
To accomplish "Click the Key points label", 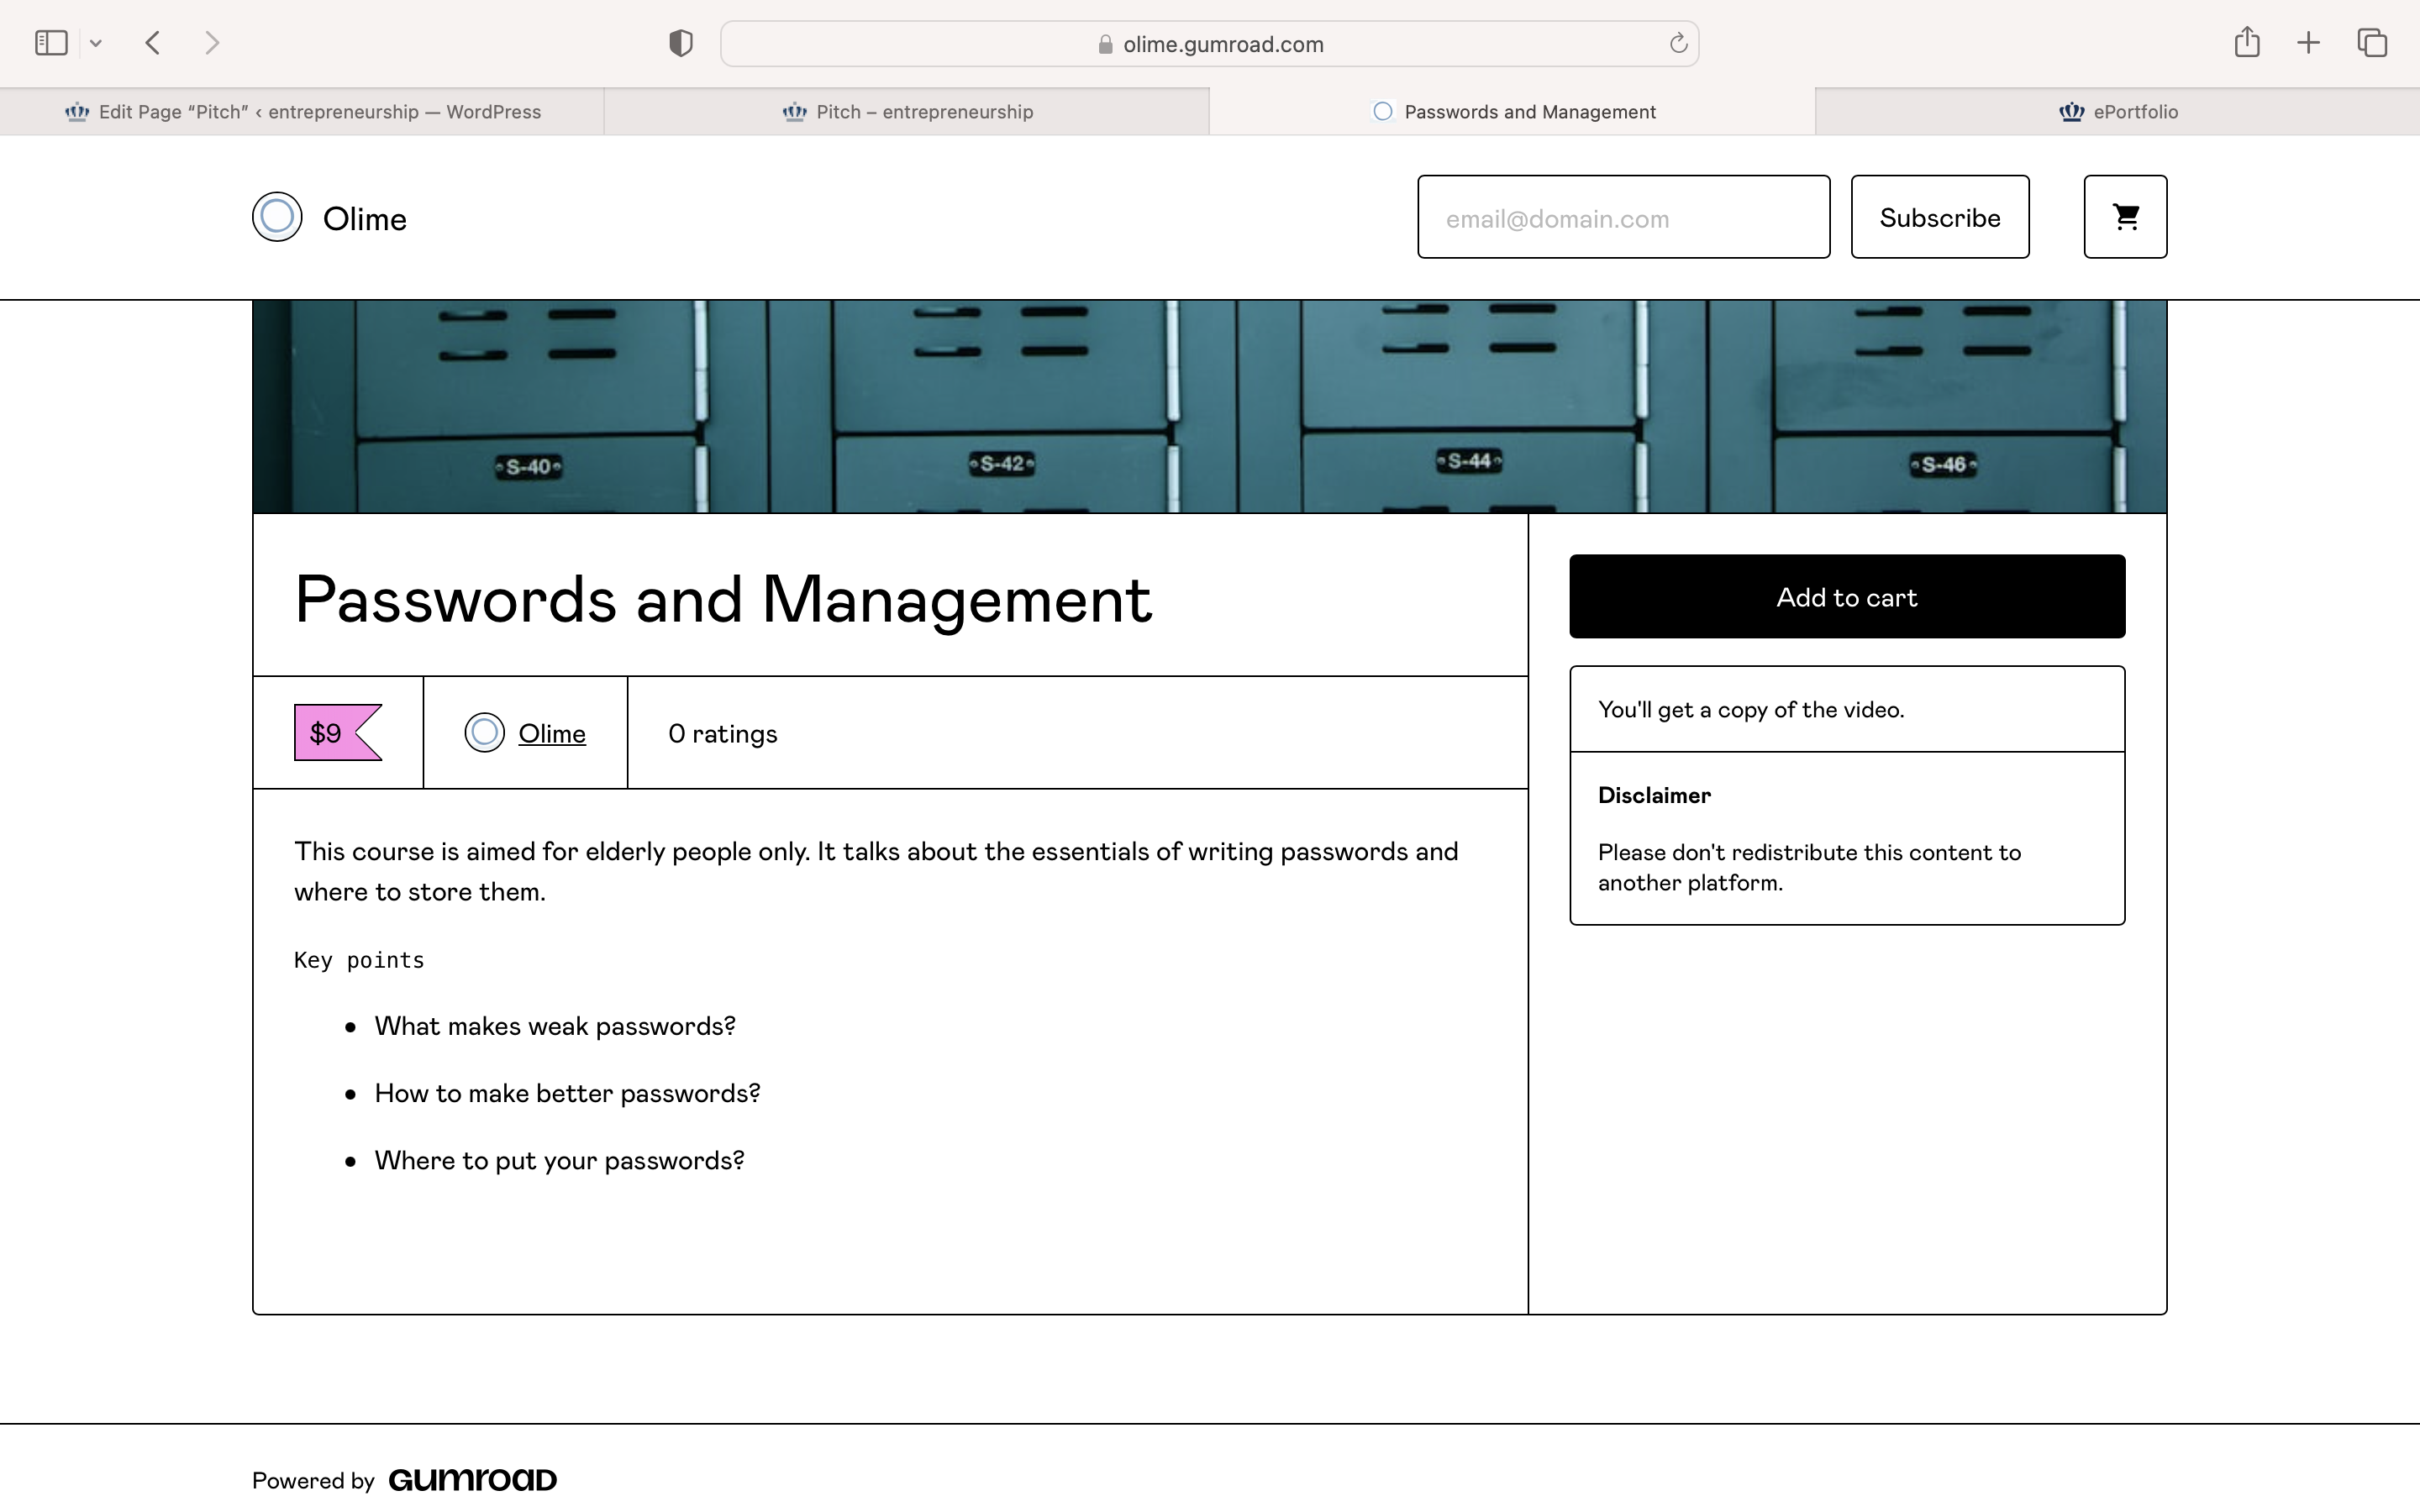I will 359,960.
